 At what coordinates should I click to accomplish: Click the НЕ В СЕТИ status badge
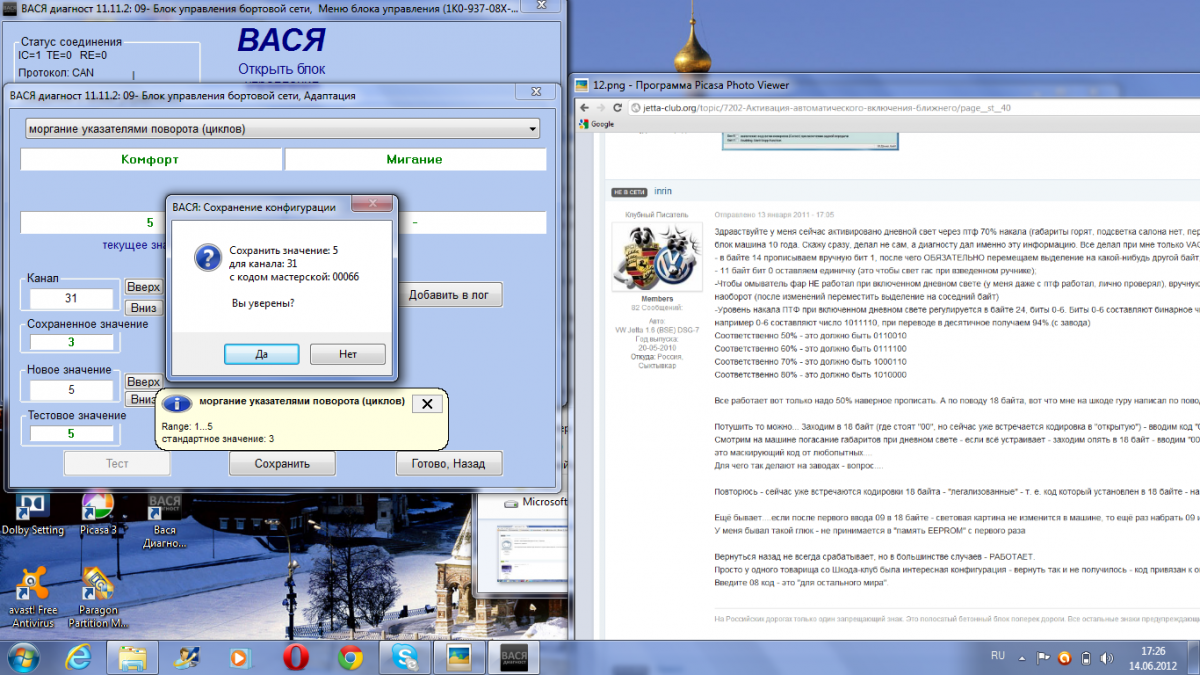[x=629, y=191]
